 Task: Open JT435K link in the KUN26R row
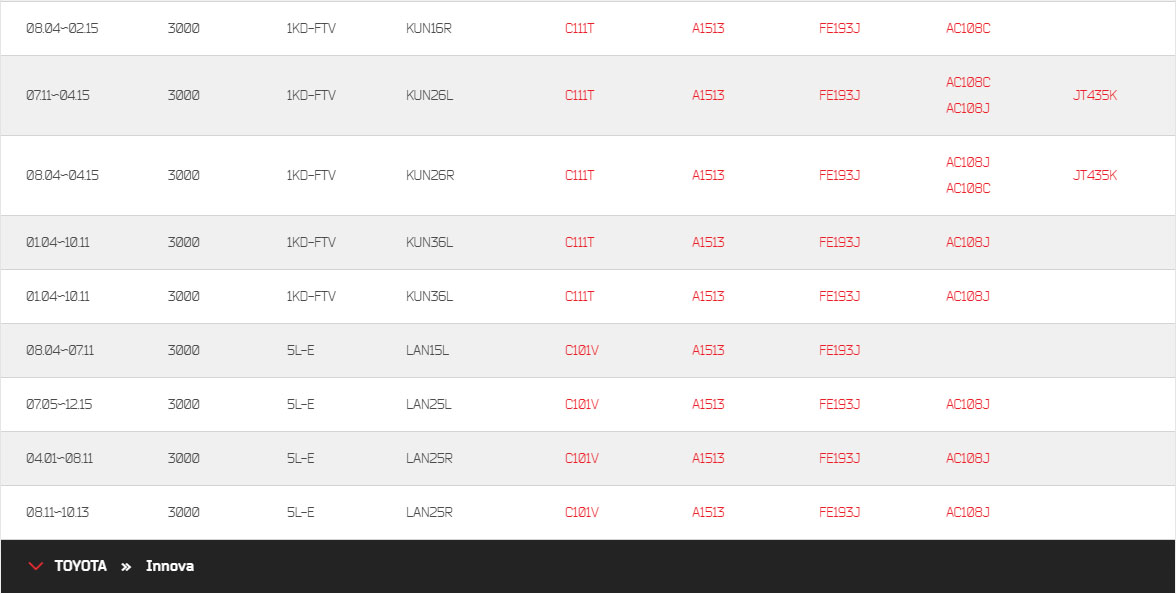click(x=1095, y=176)
